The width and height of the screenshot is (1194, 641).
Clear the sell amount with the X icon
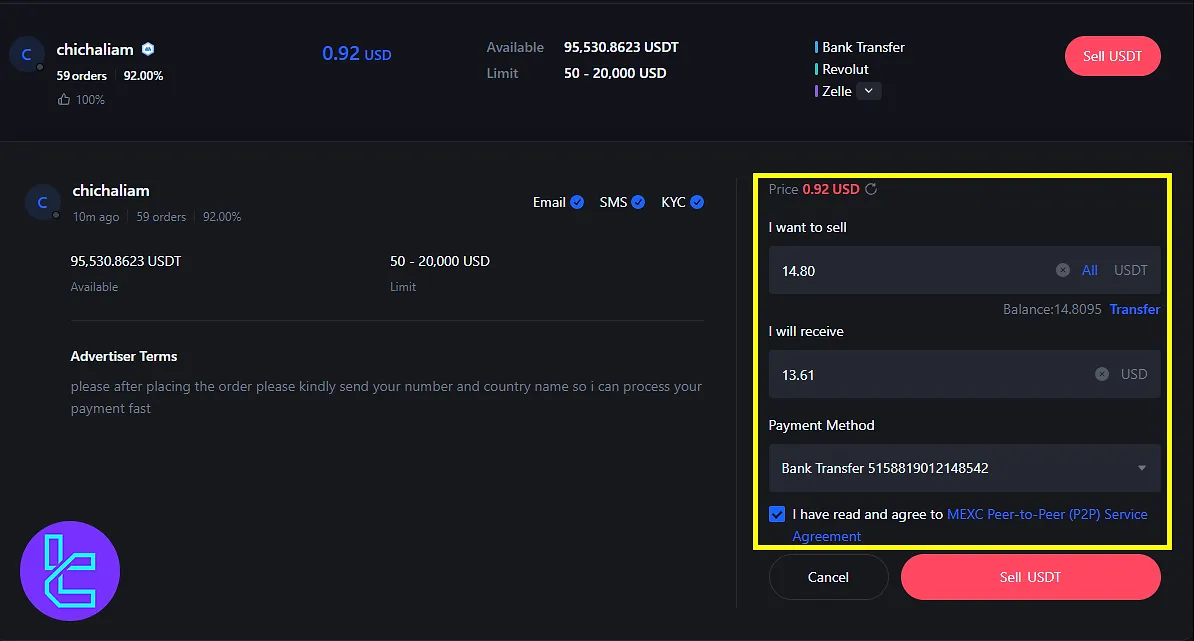[1062, 270]
